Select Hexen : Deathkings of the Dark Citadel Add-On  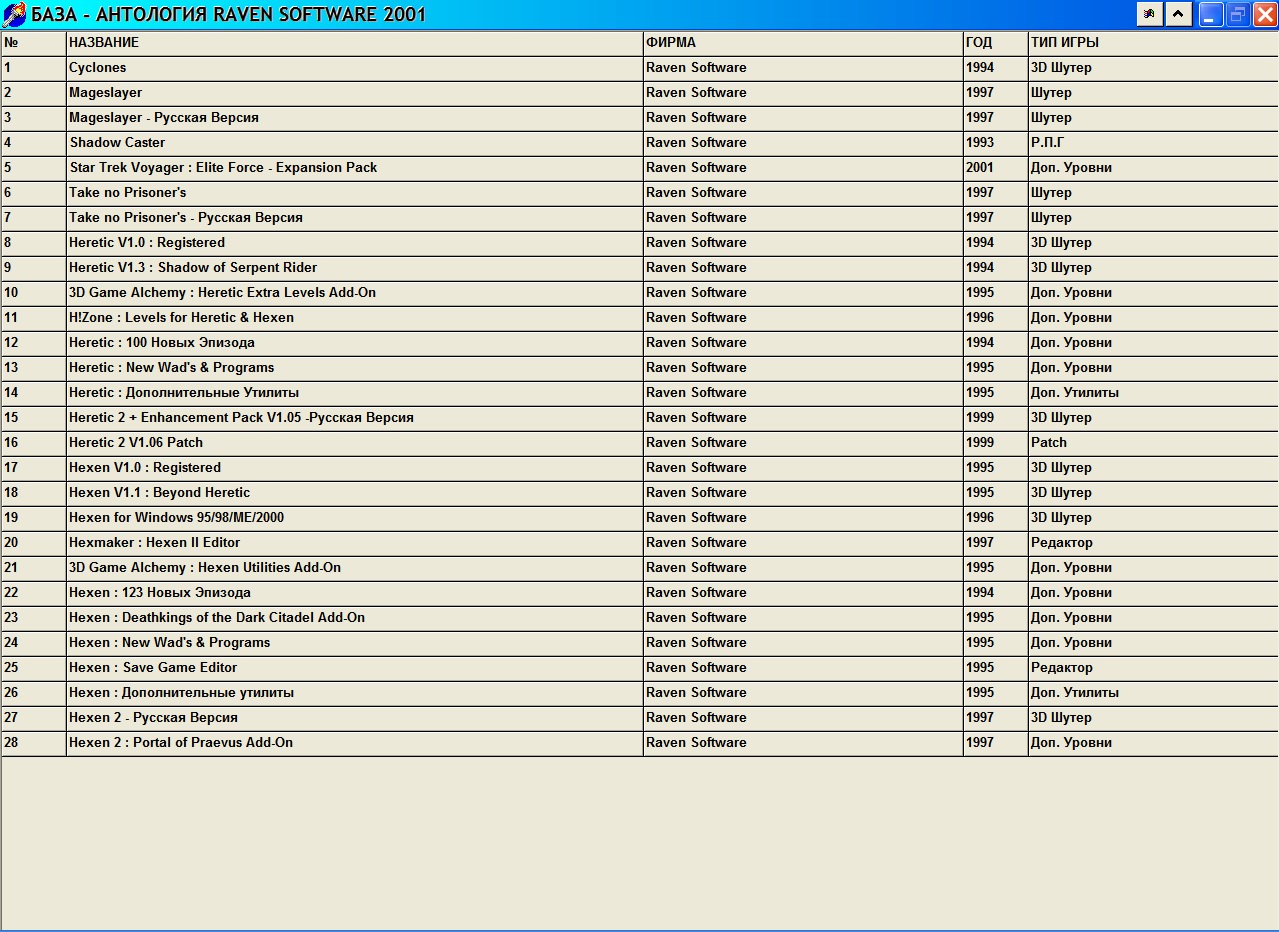(217, 618)
